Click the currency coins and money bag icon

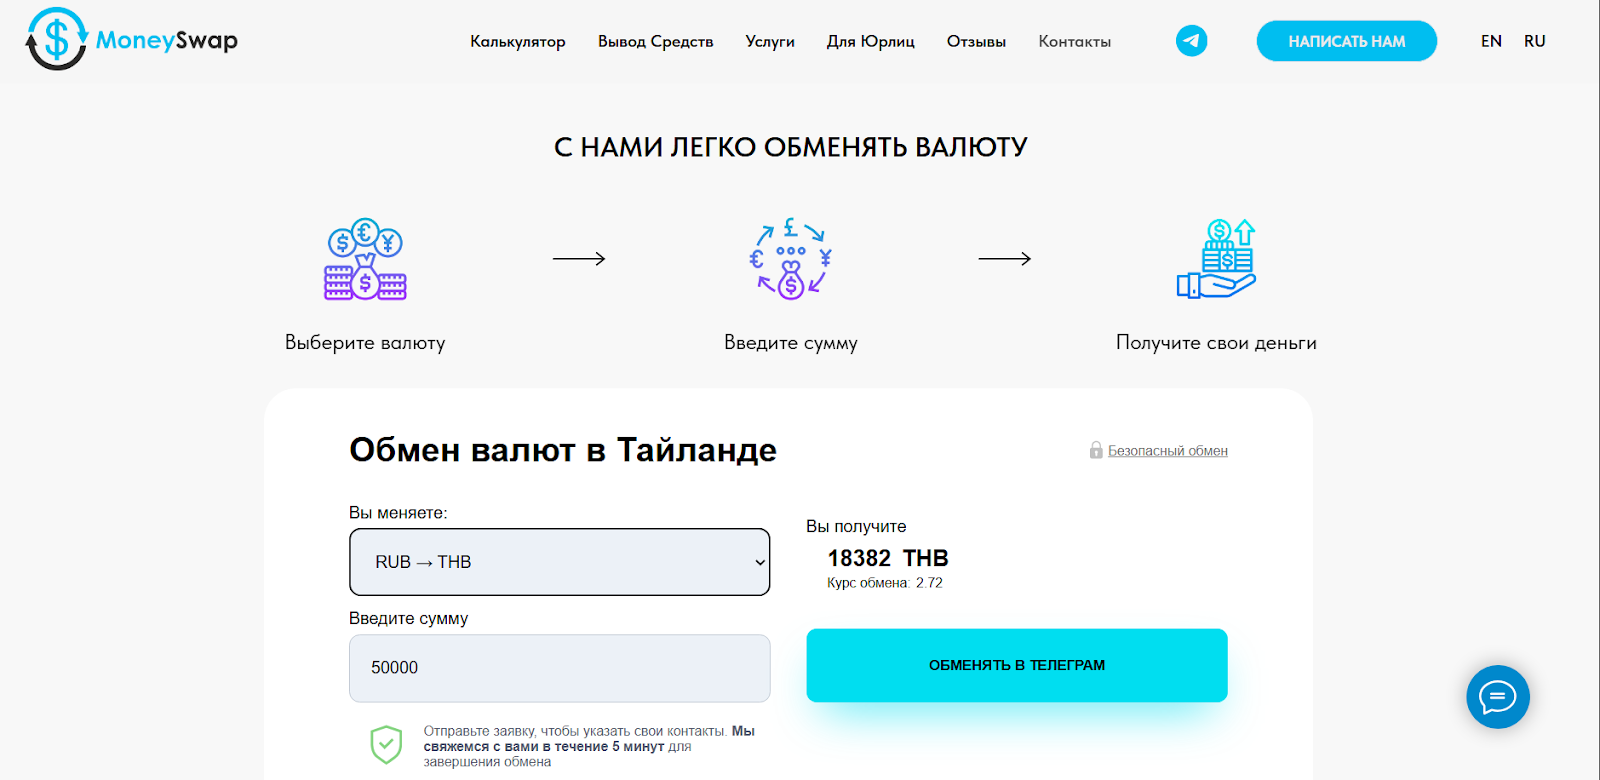click(x=365, y=260)
